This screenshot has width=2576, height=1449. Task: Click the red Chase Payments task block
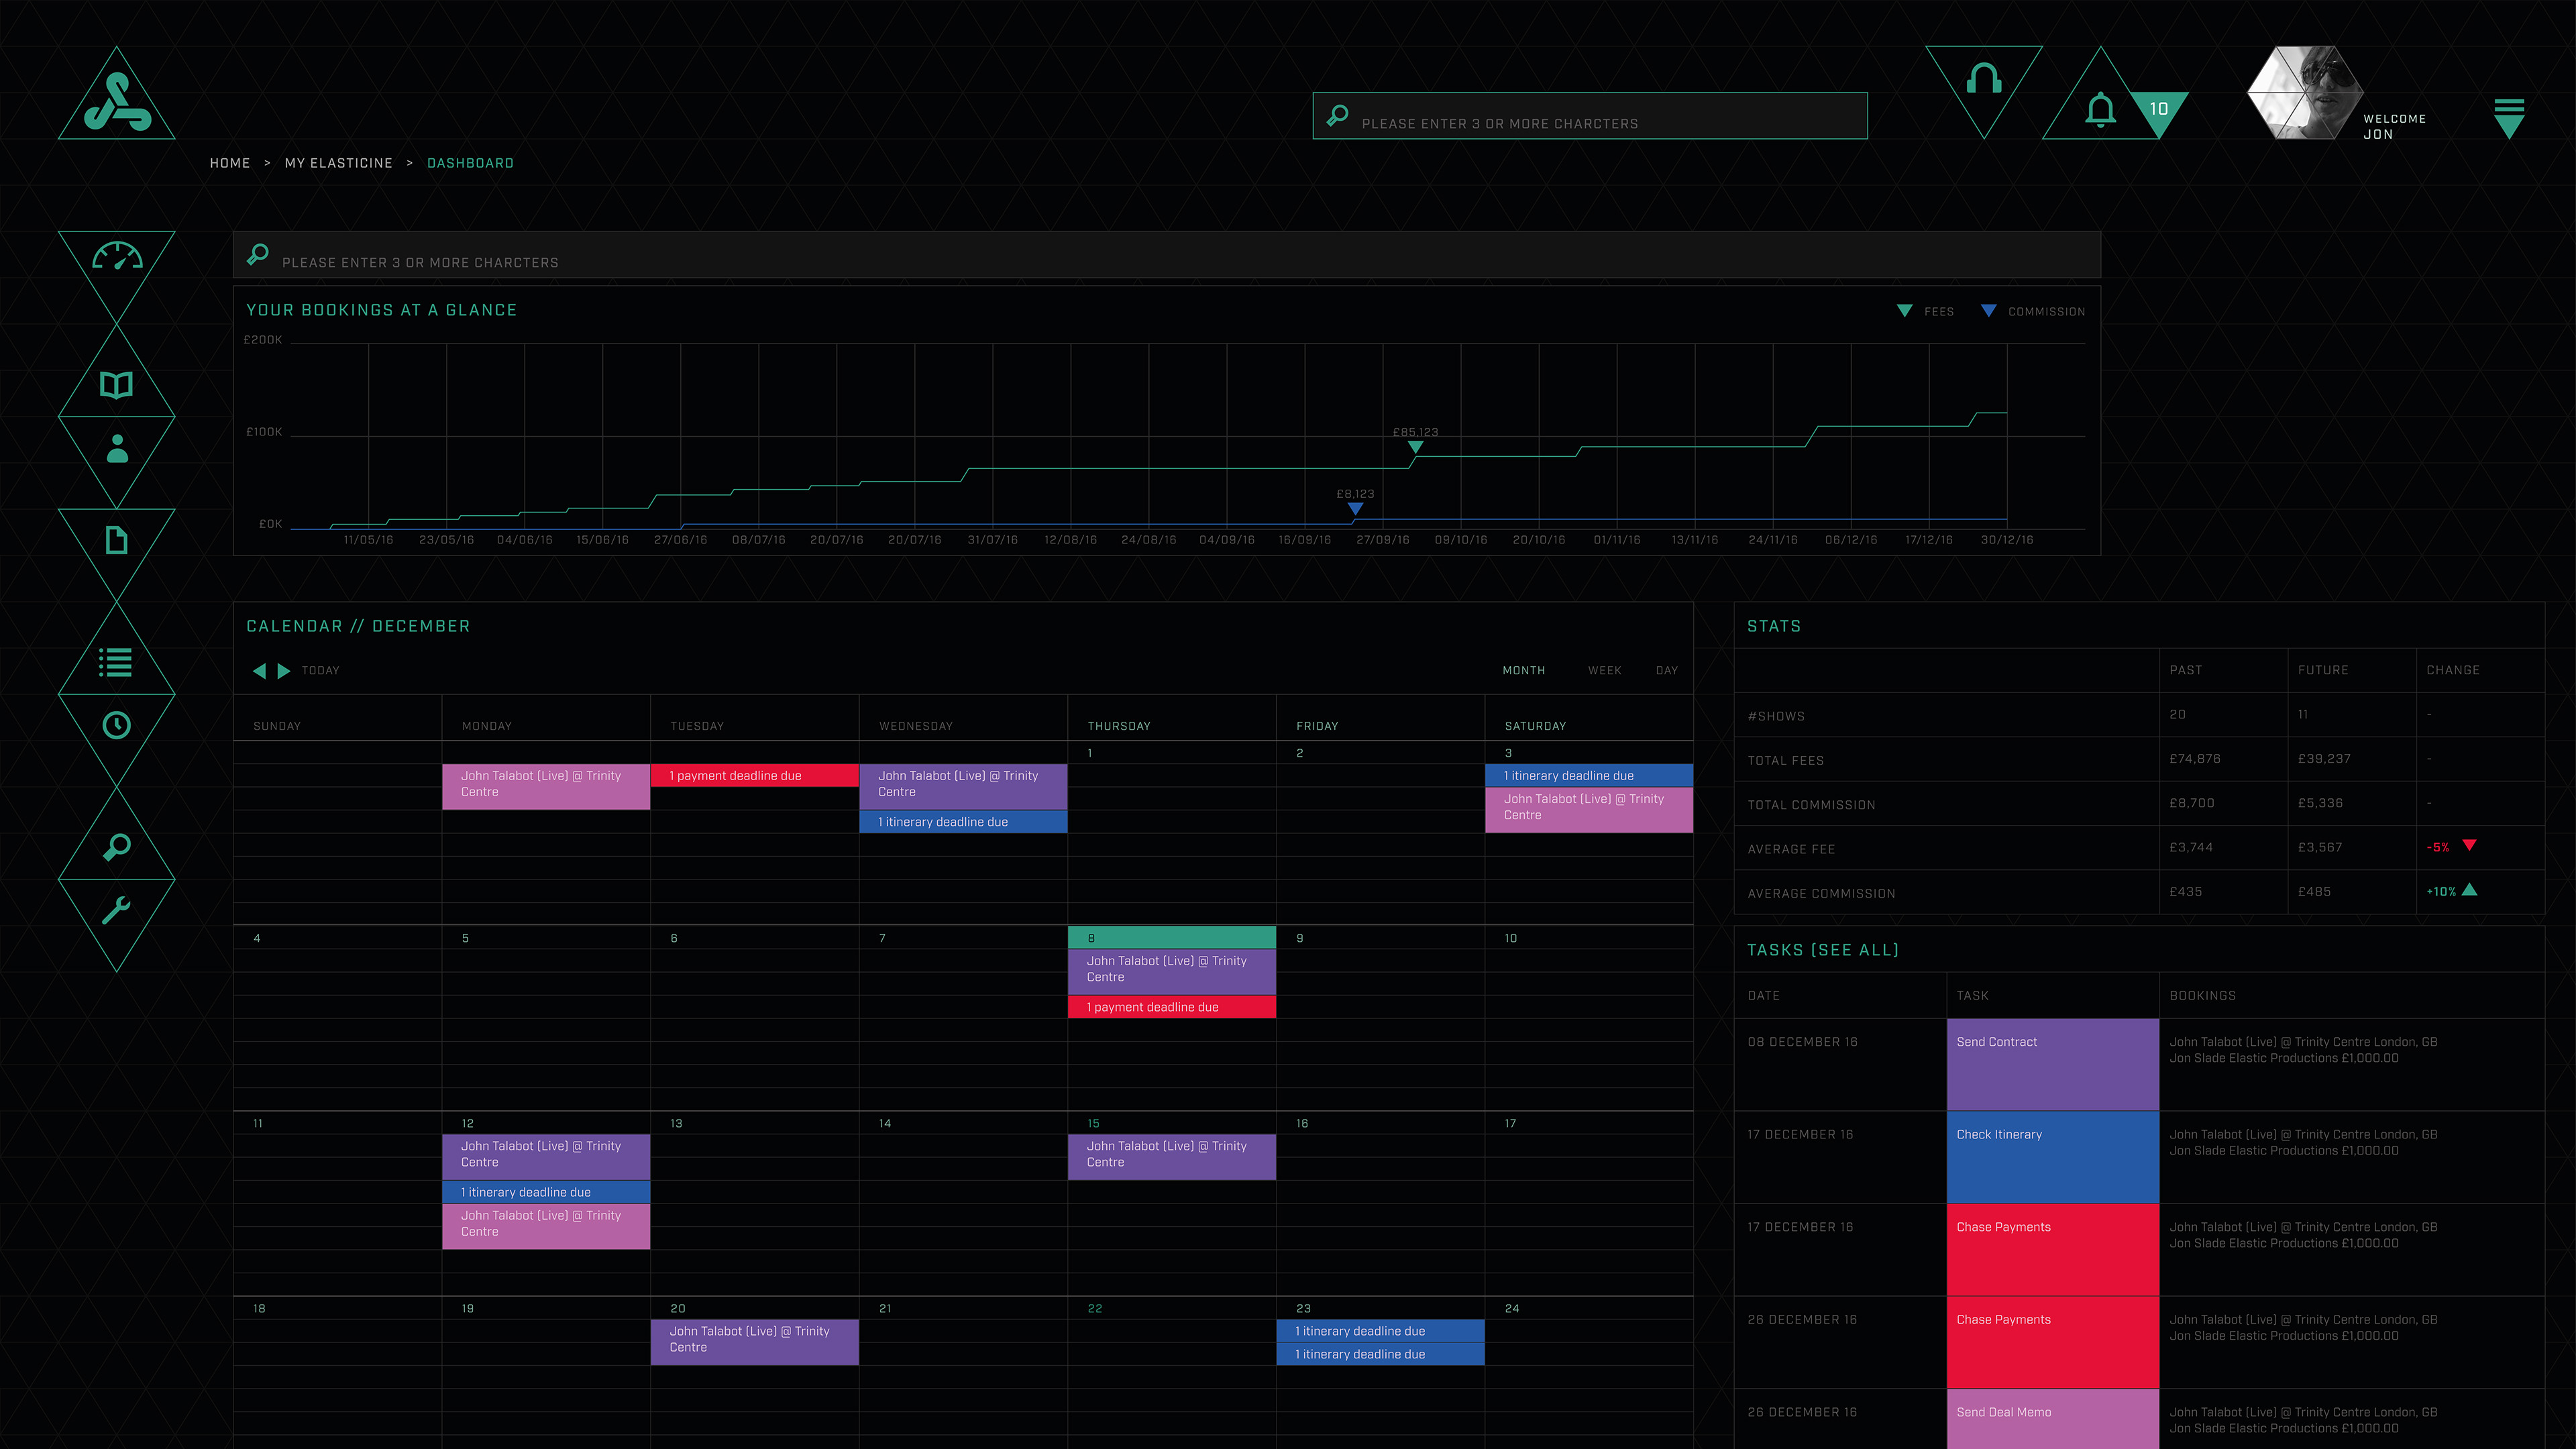point(2052,1249)
